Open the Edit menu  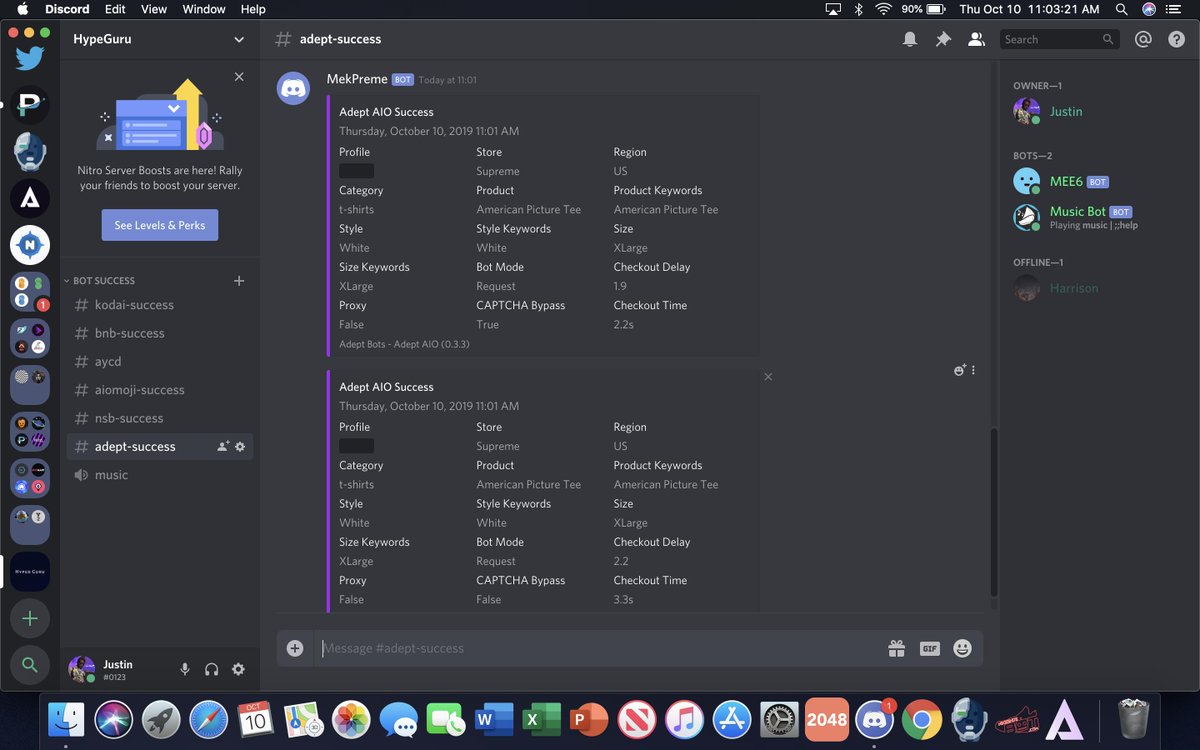[x=115, y=9]
